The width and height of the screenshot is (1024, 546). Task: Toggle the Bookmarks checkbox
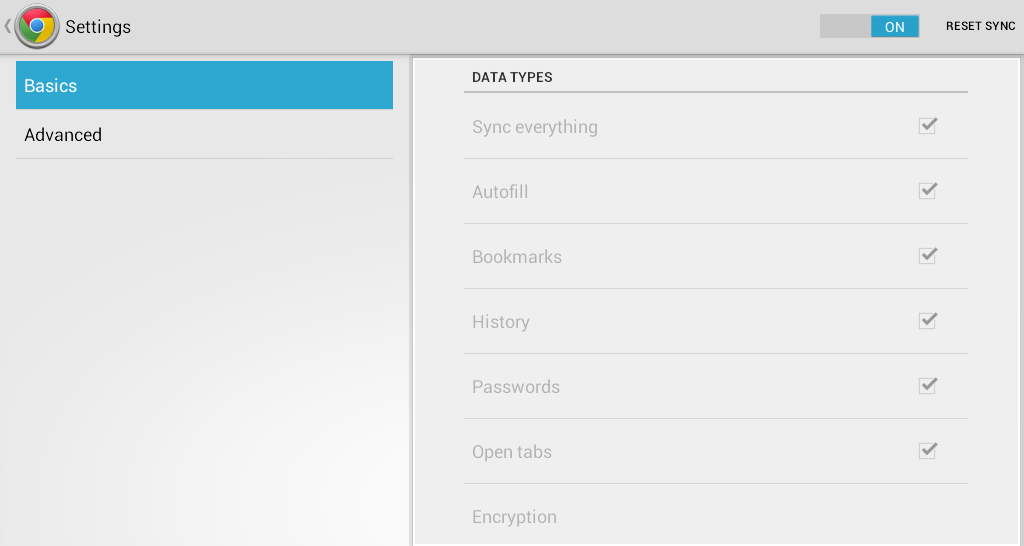927,255
